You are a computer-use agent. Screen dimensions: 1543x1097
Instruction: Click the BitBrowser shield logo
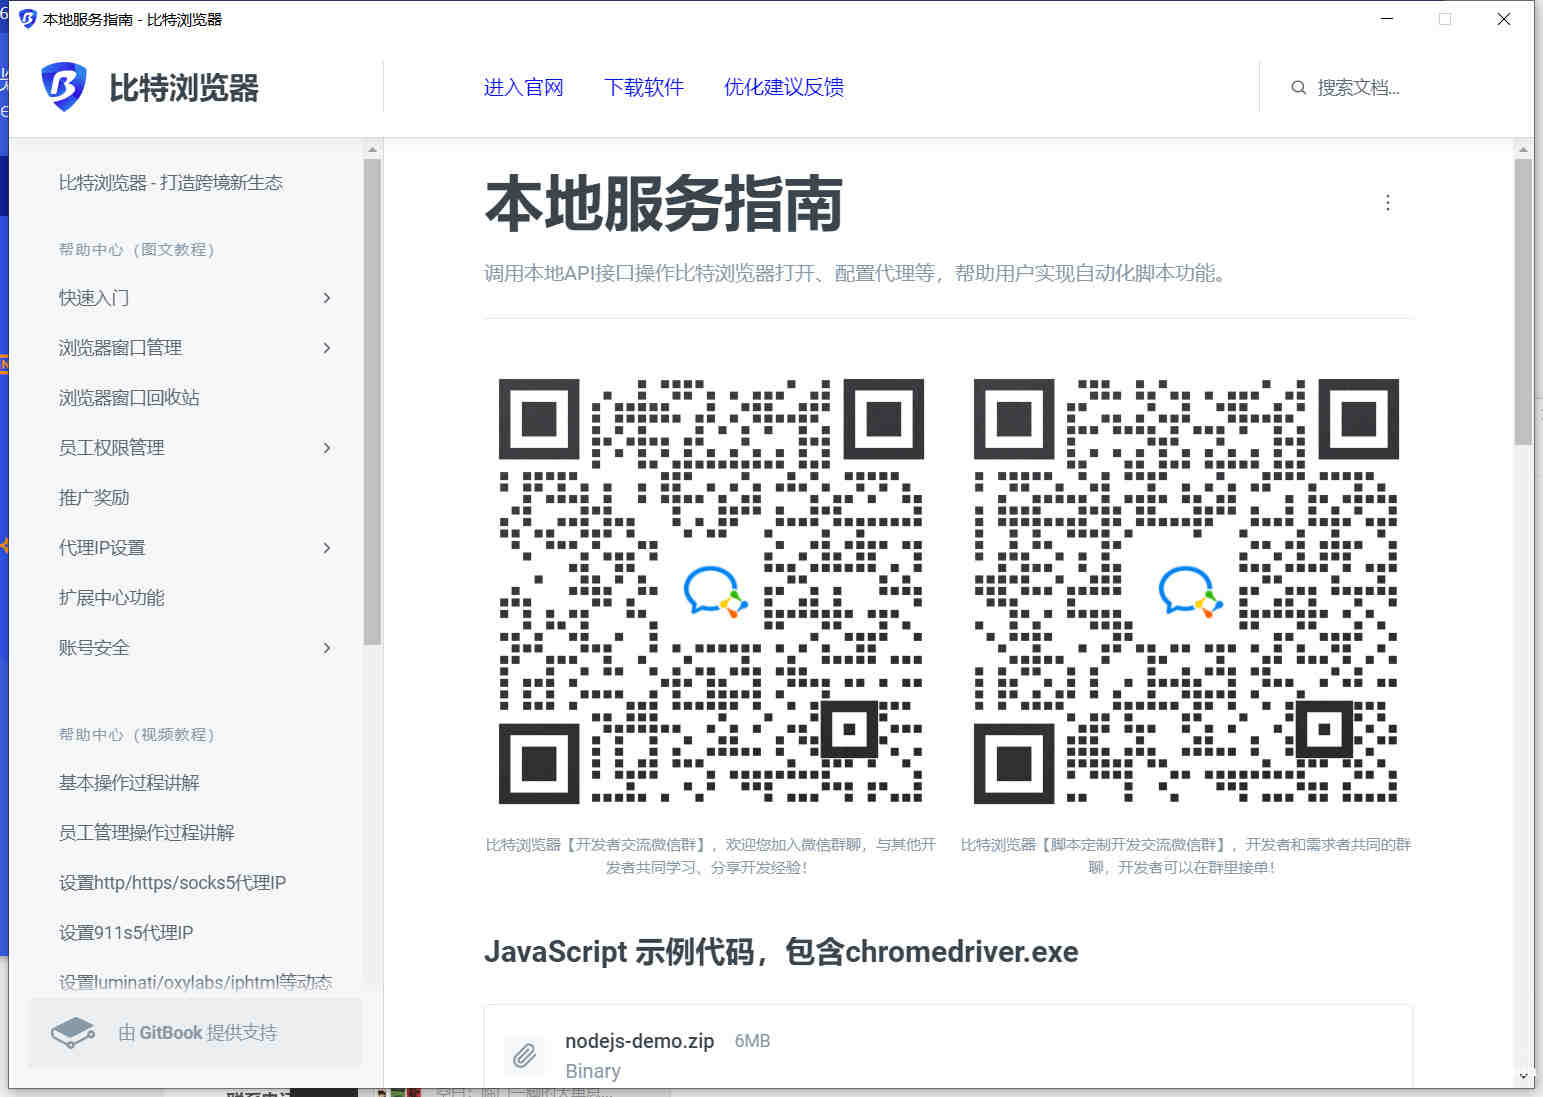coord(63,87)
